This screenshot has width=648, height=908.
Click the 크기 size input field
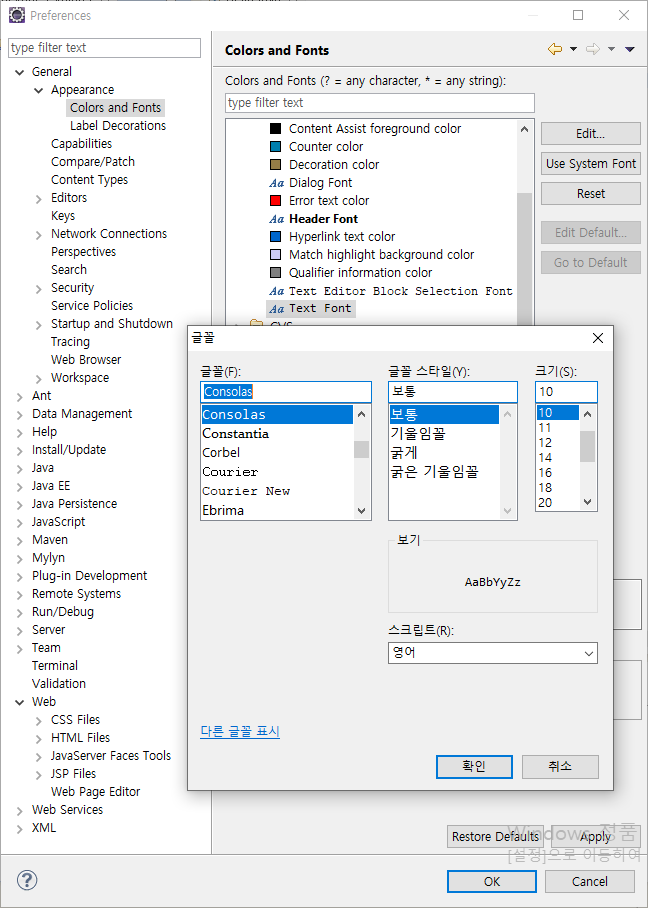pos(566,392)
